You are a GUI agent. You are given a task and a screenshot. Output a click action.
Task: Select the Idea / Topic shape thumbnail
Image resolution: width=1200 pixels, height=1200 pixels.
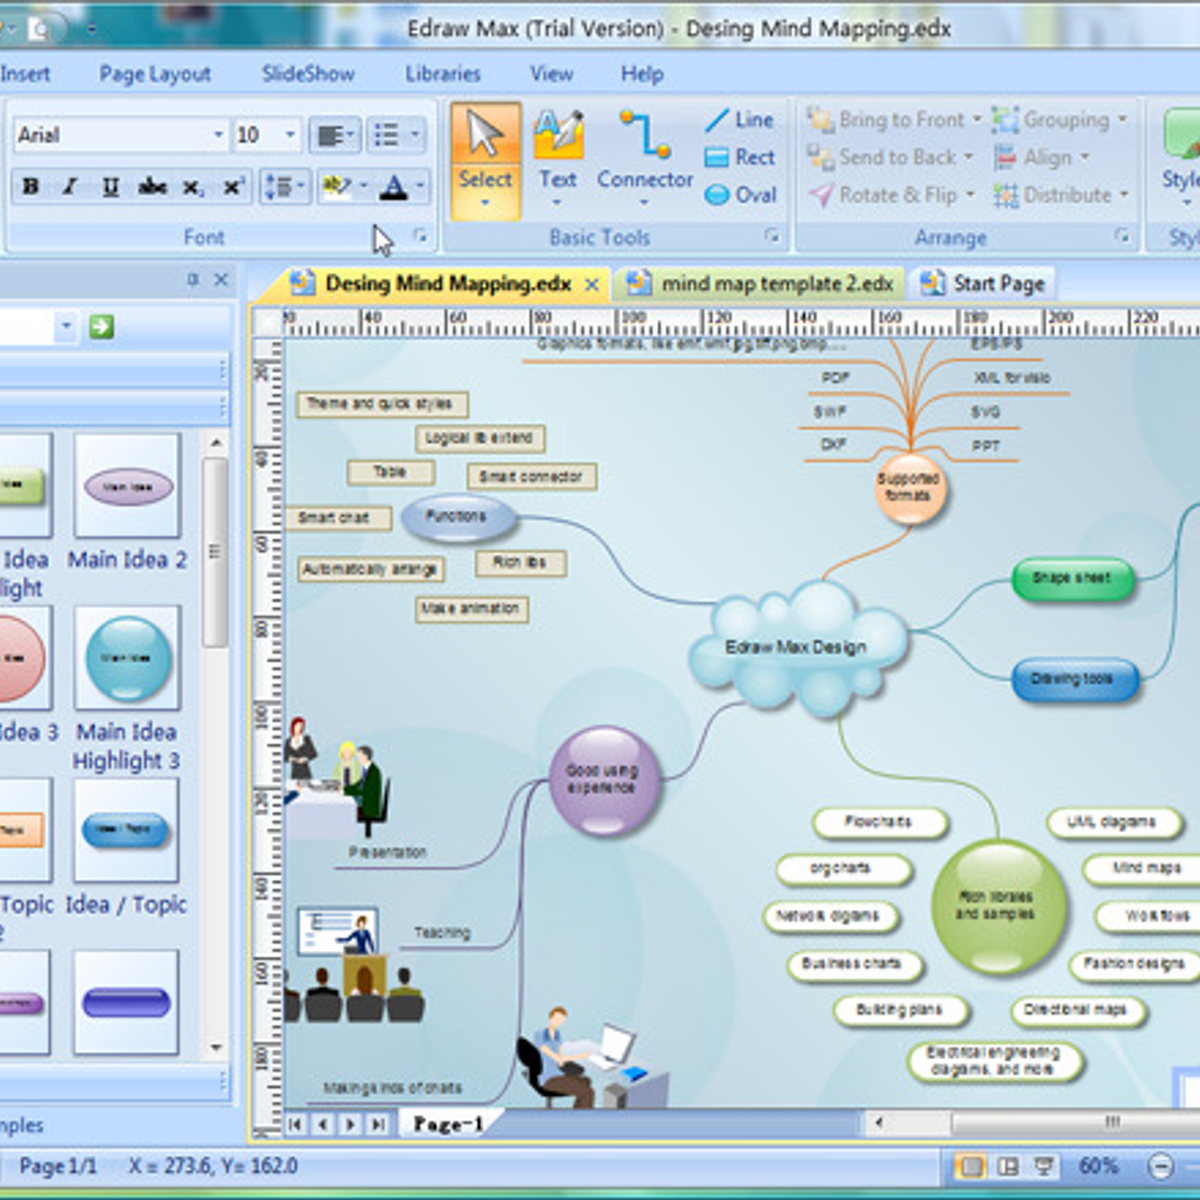click(x=127, y=830)
